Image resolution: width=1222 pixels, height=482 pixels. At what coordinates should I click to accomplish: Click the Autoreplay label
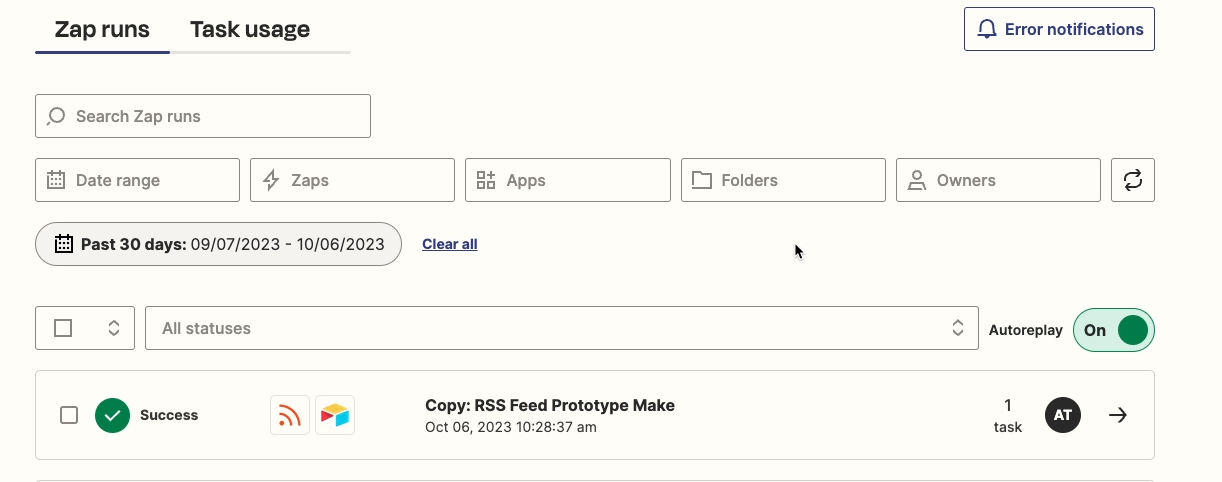[1026, 330]
